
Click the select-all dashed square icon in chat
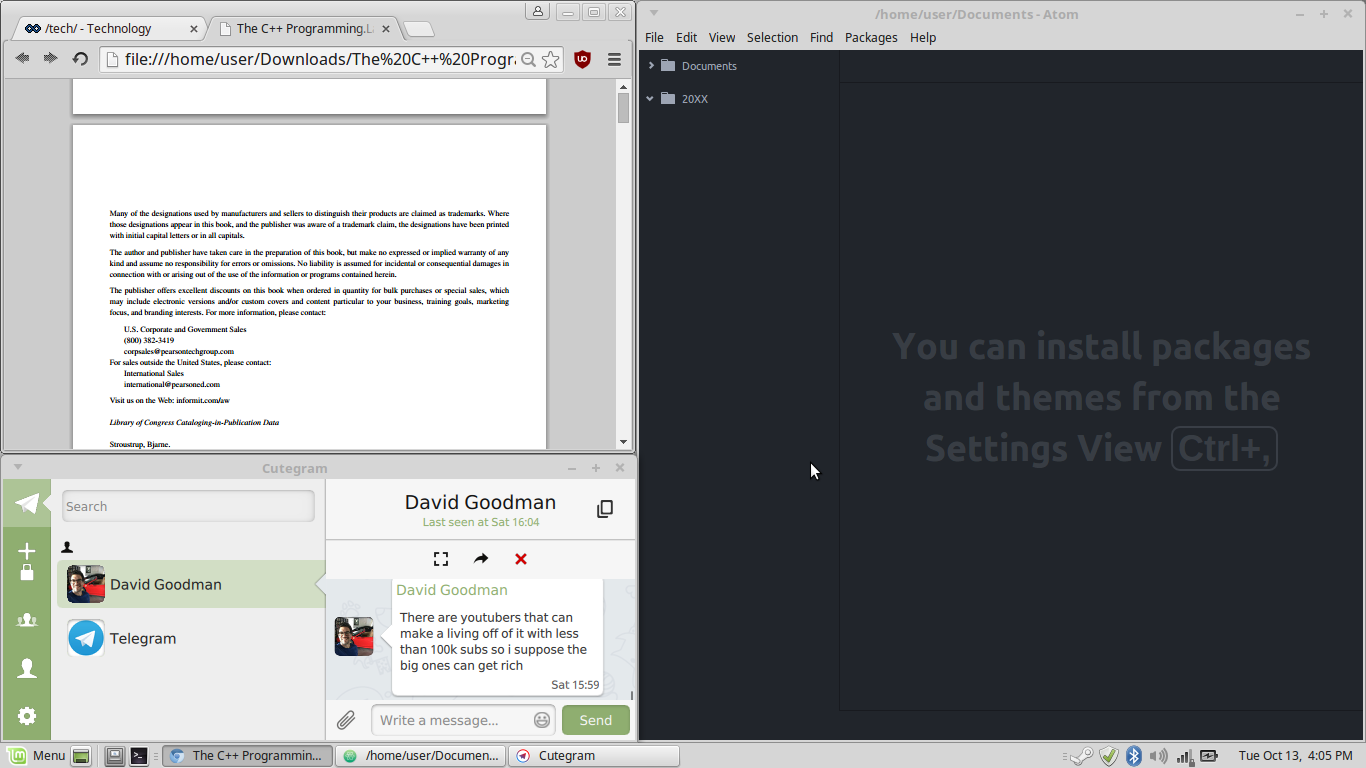point(441,559)
